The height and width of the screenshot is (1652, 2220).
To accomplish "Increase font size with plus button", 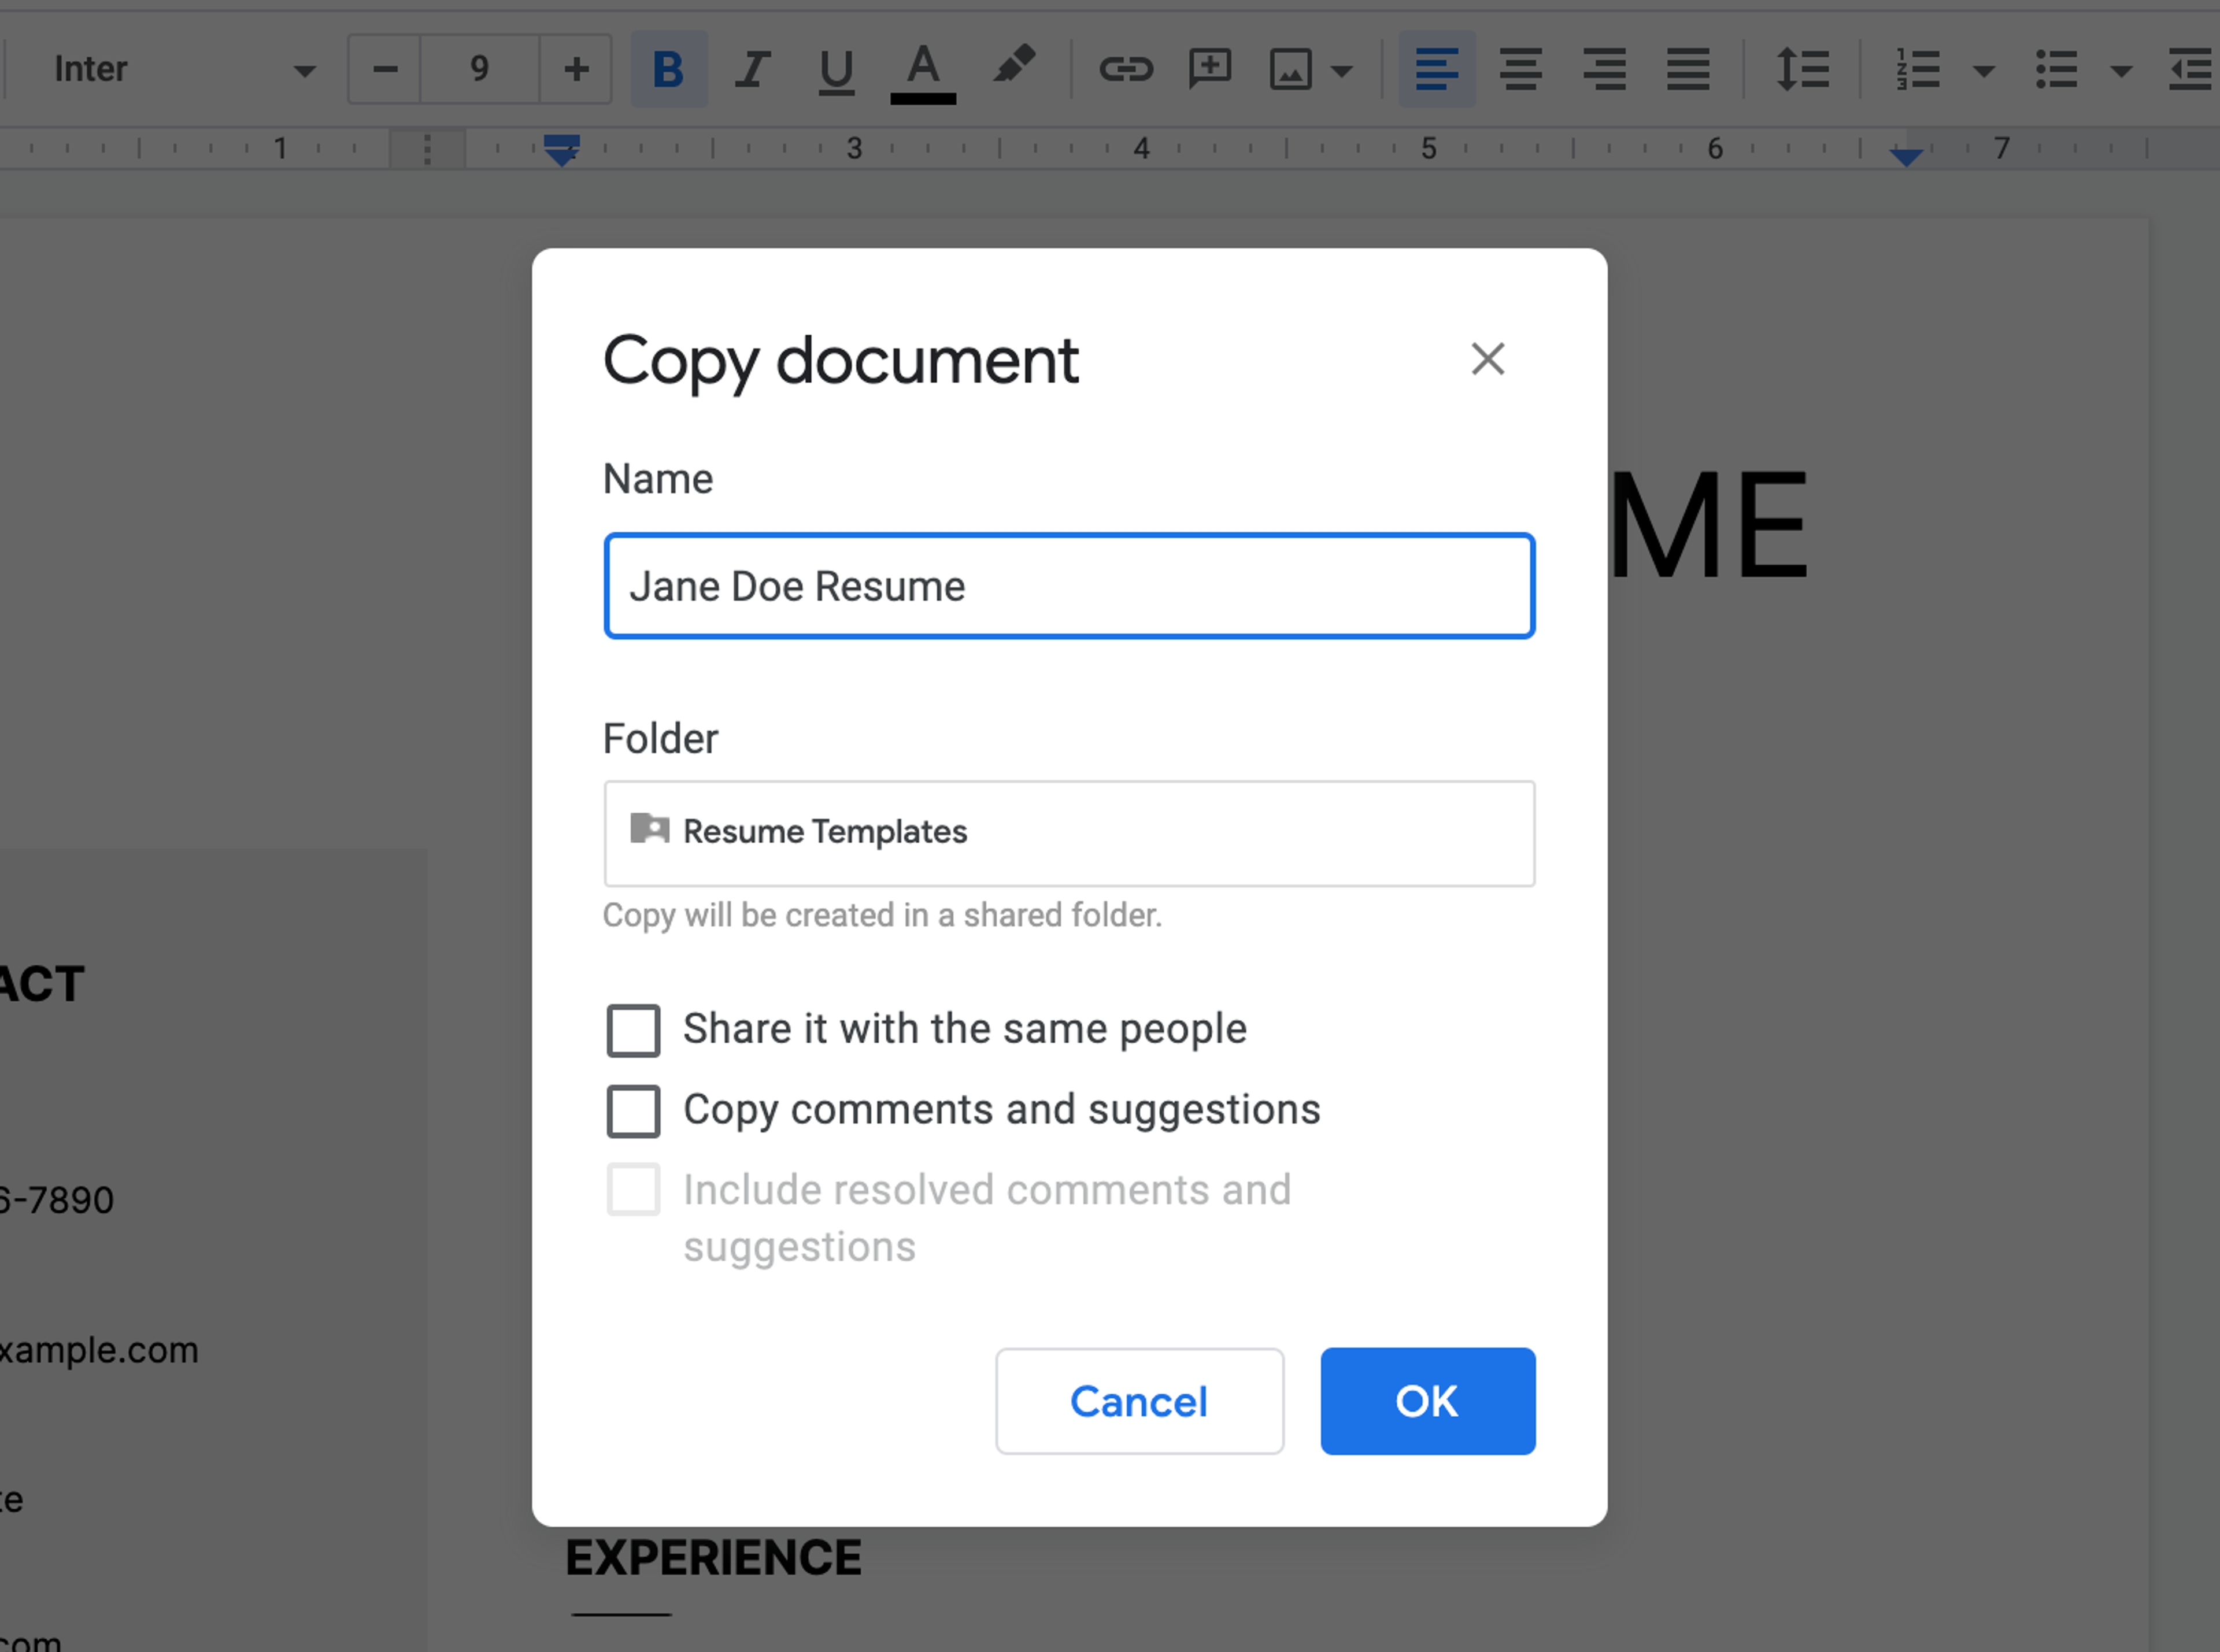I will (x=575, y=69).
